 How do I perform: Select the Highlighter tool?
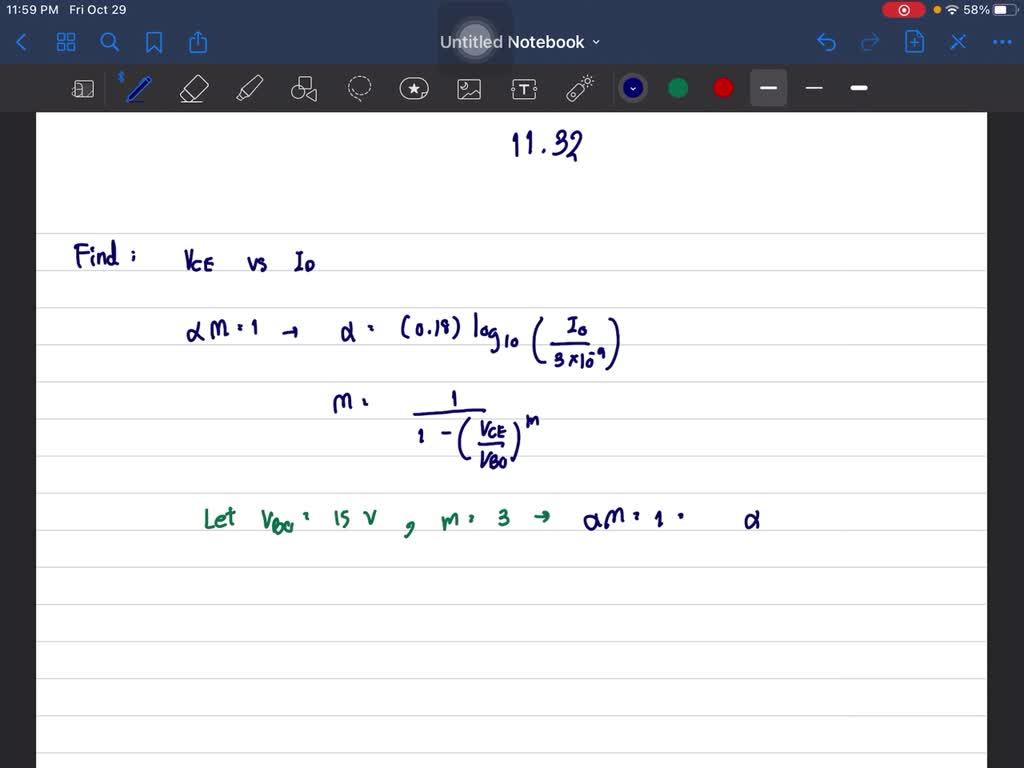(x=249, y=88)
